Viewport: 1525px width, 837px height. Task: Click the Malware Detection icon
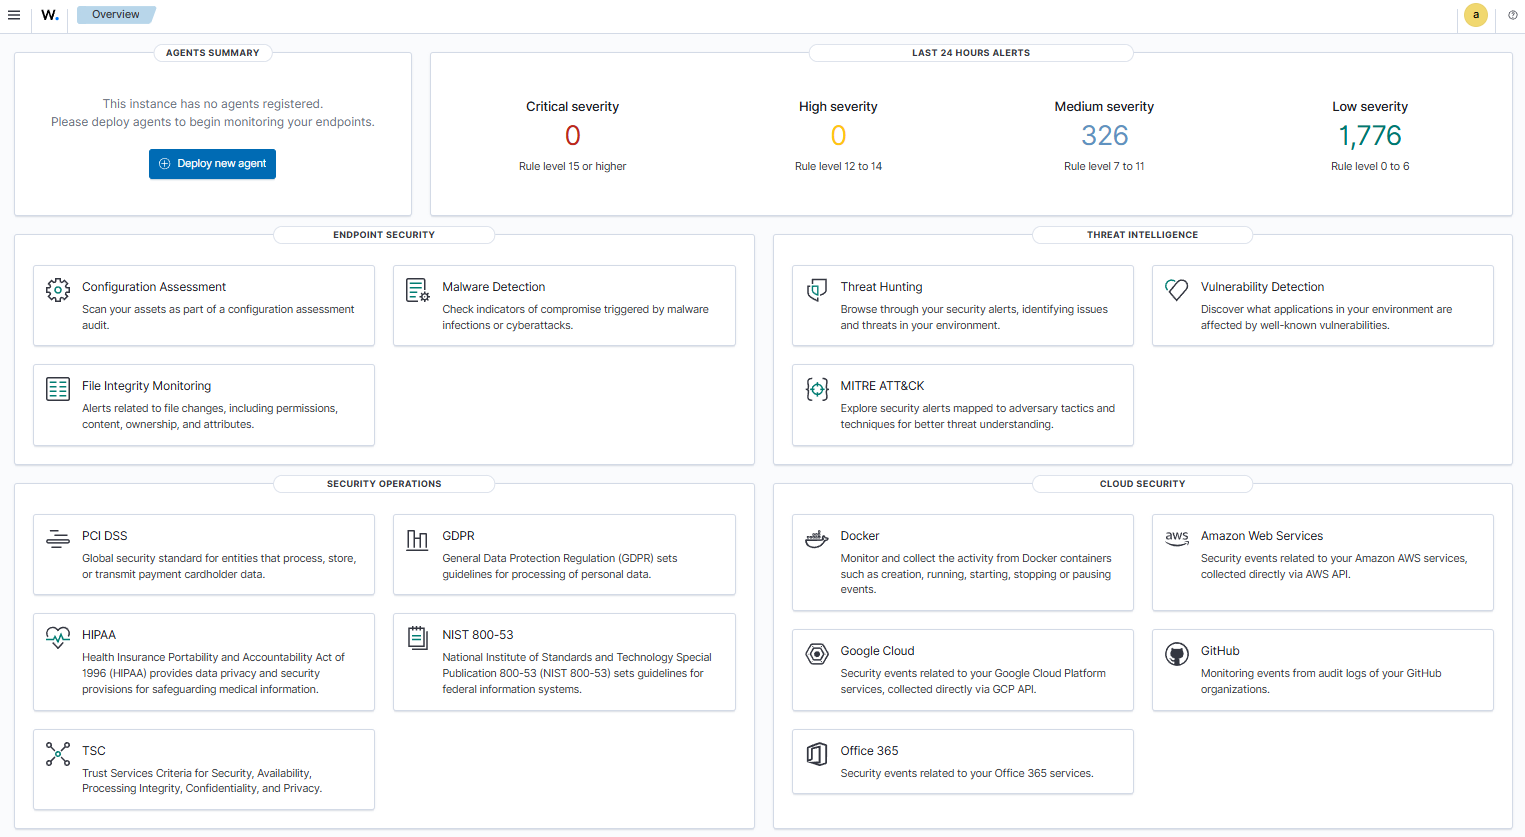tap(417, 290)
